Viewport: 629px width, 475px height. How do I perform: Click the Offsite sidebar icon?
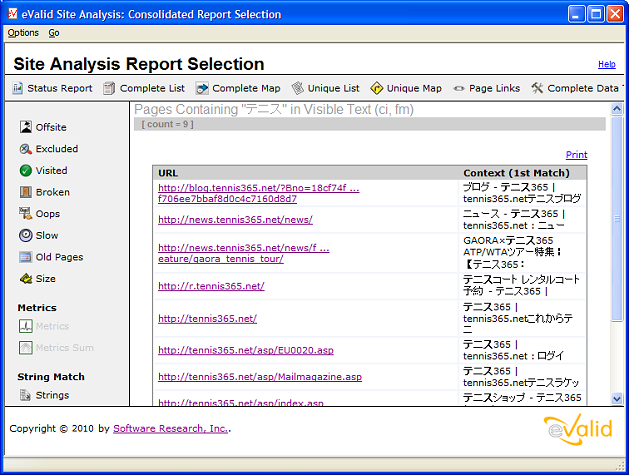point(26,127)
